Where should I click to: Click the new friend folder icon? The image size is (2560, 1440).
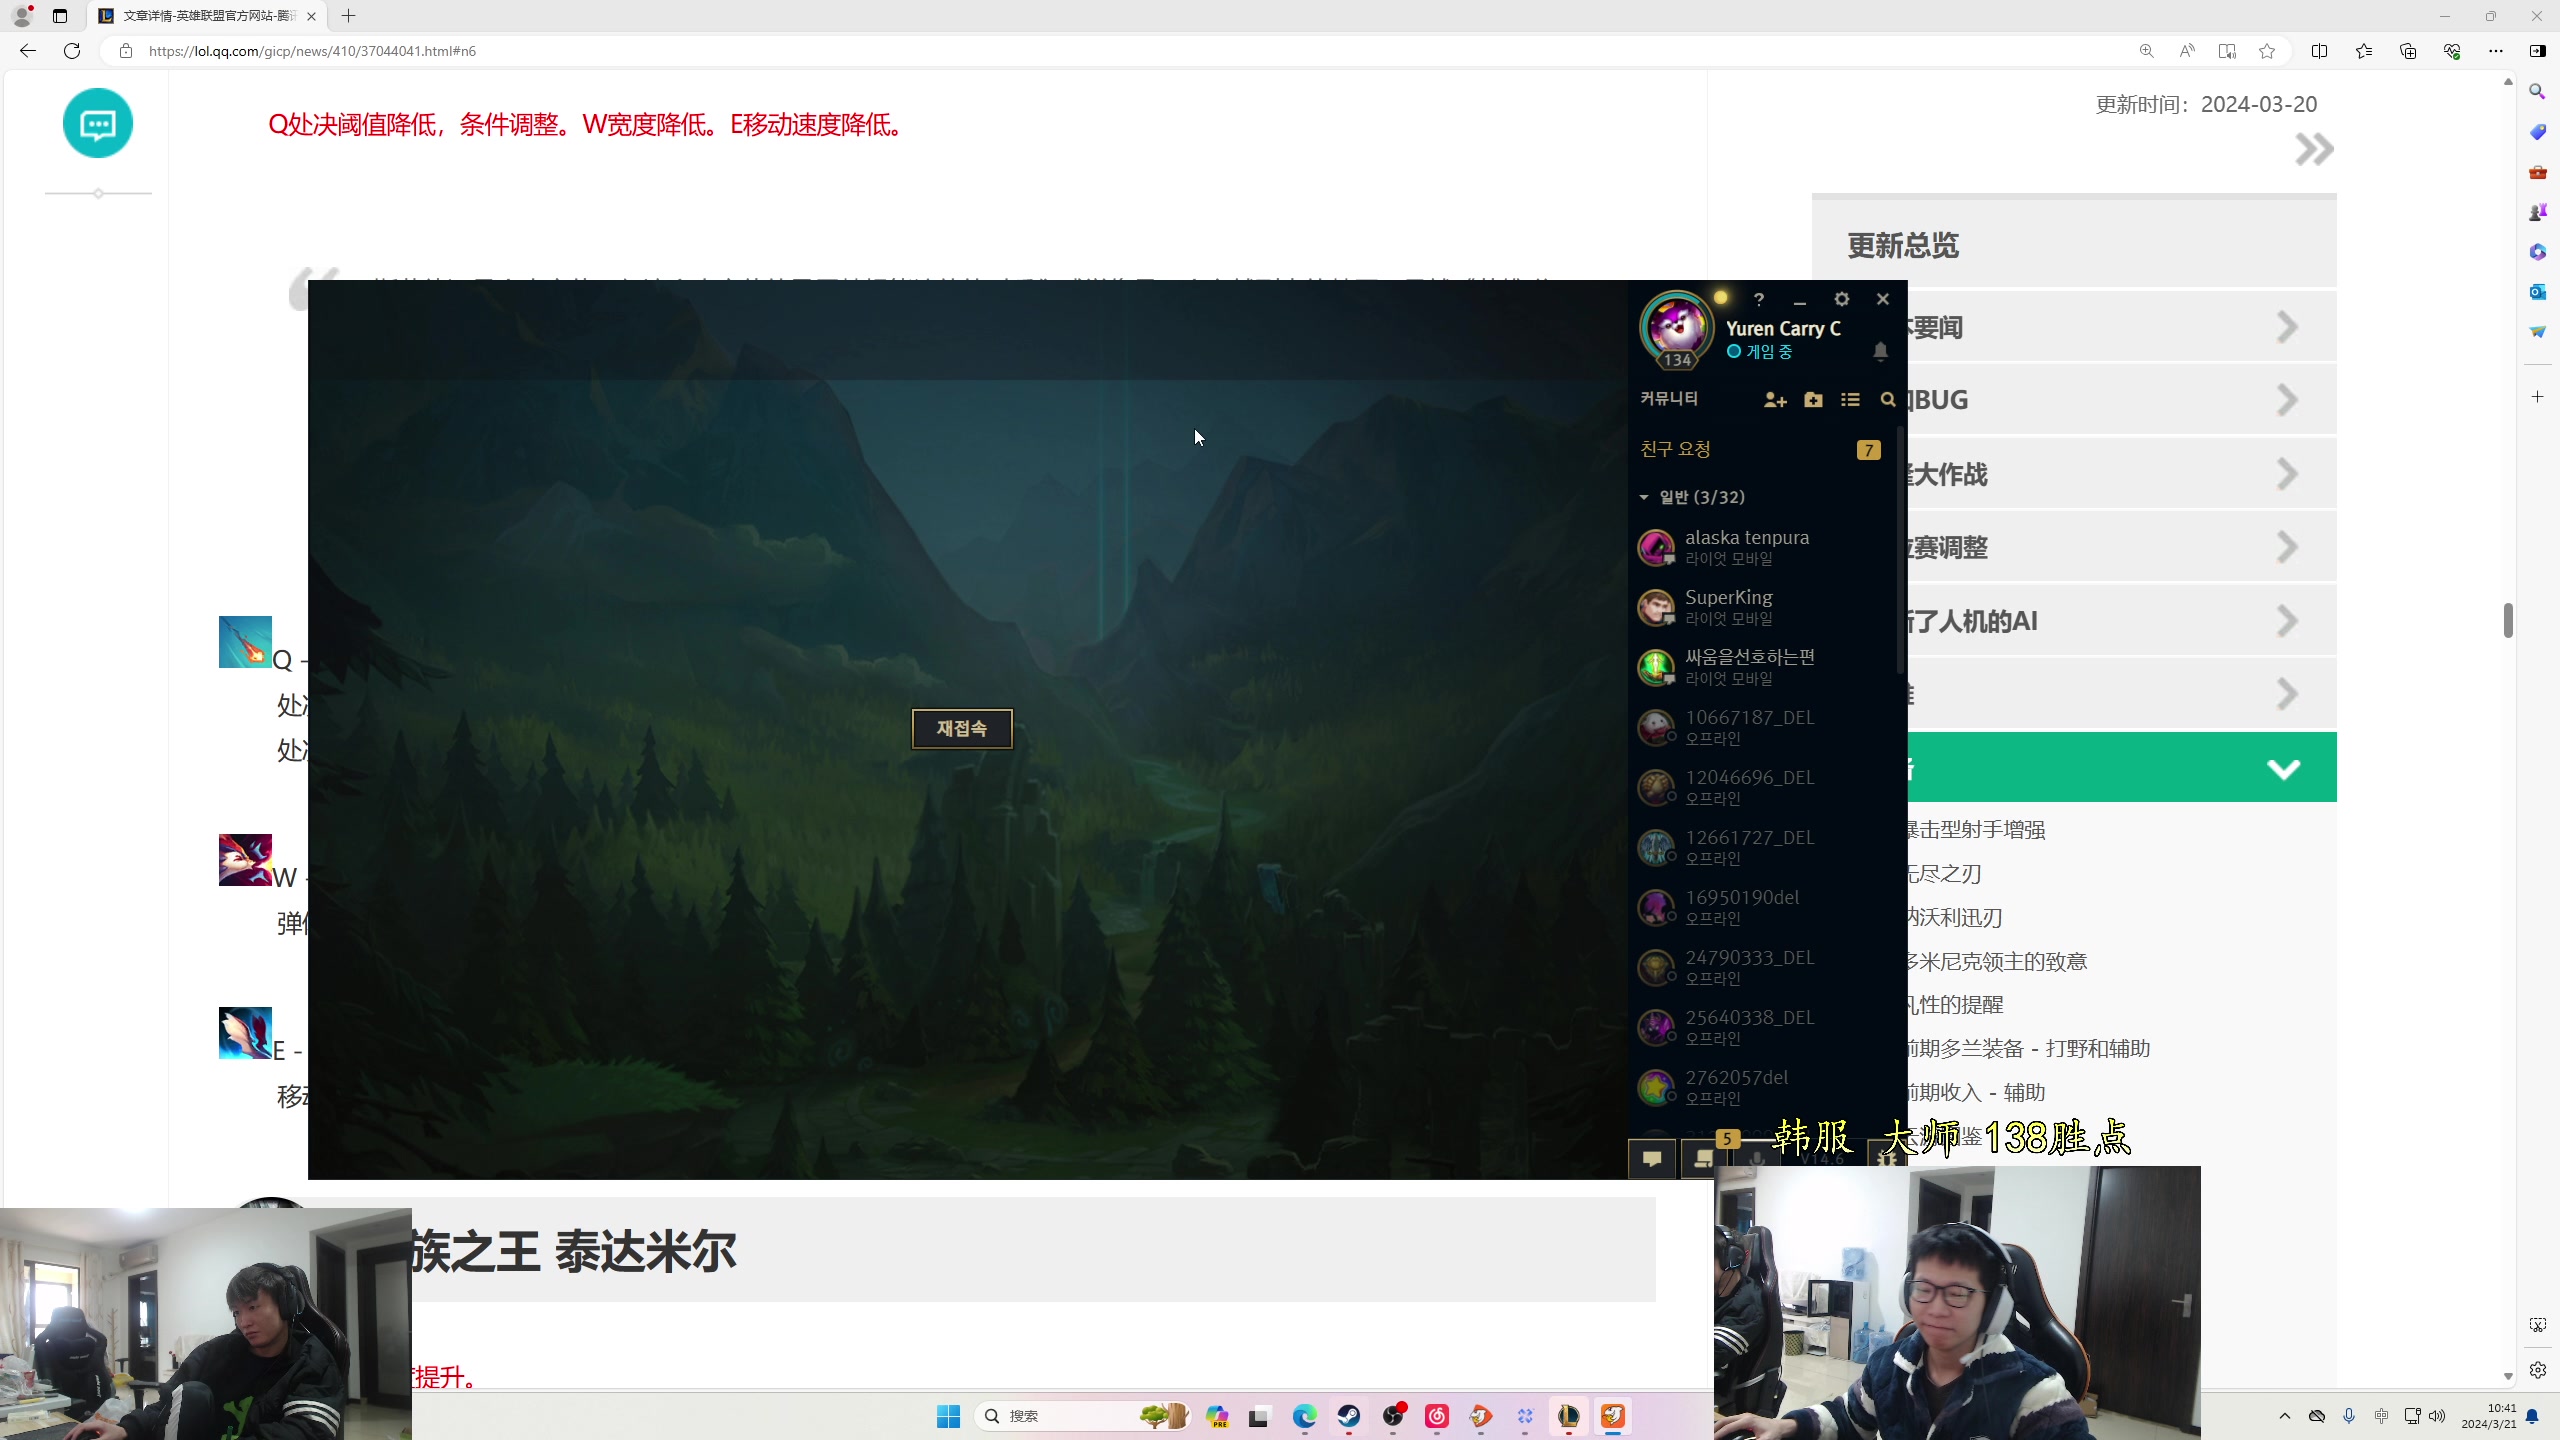click(1813, 399)
